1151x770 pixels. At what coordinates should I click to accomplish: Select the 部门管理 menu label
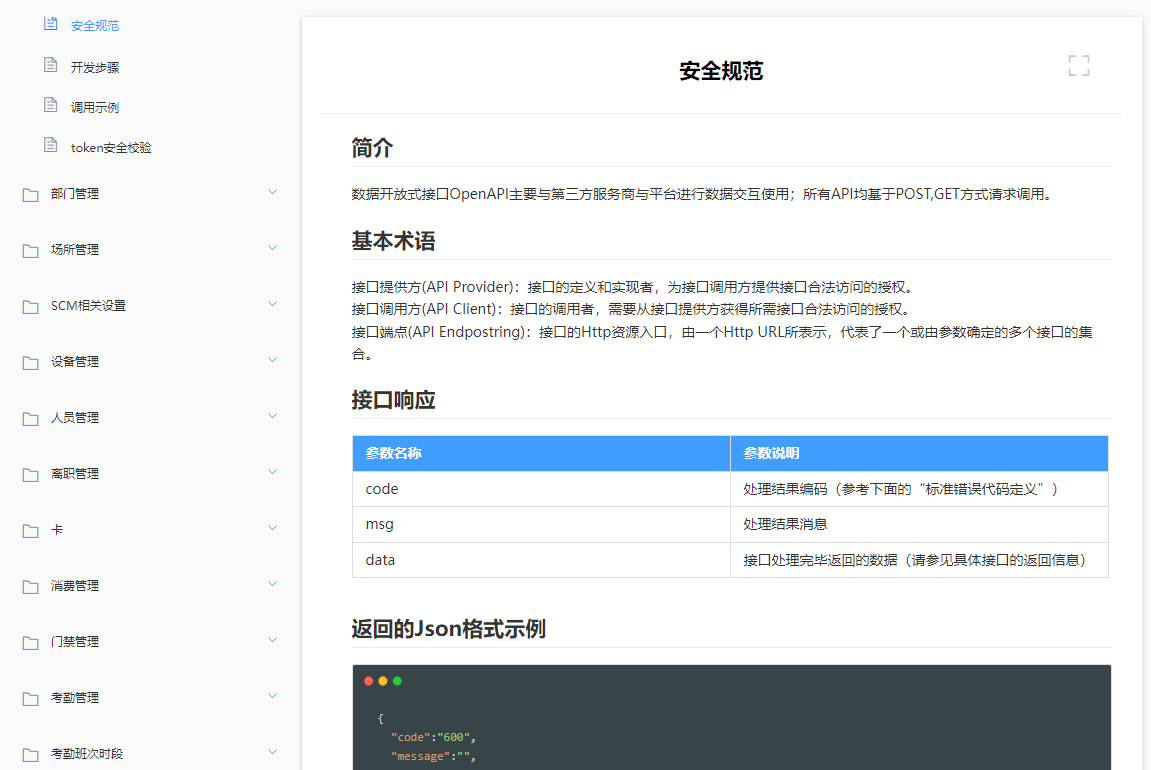point(75,194)
